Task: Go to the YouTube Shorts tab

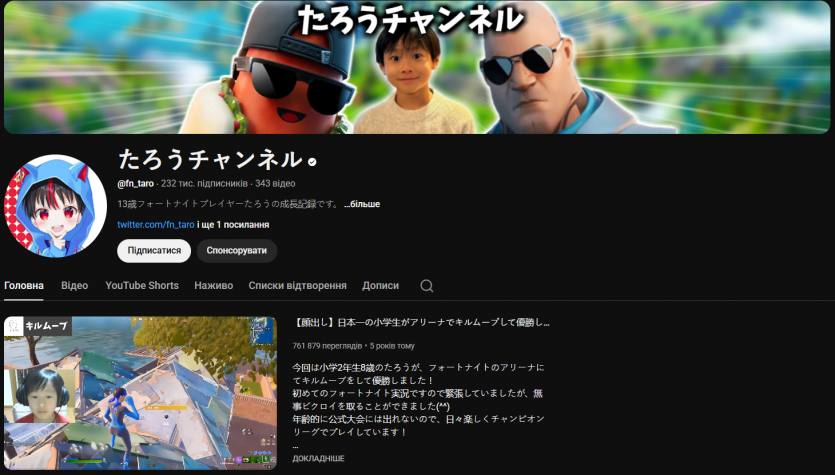Action: [x=142, y=286]
